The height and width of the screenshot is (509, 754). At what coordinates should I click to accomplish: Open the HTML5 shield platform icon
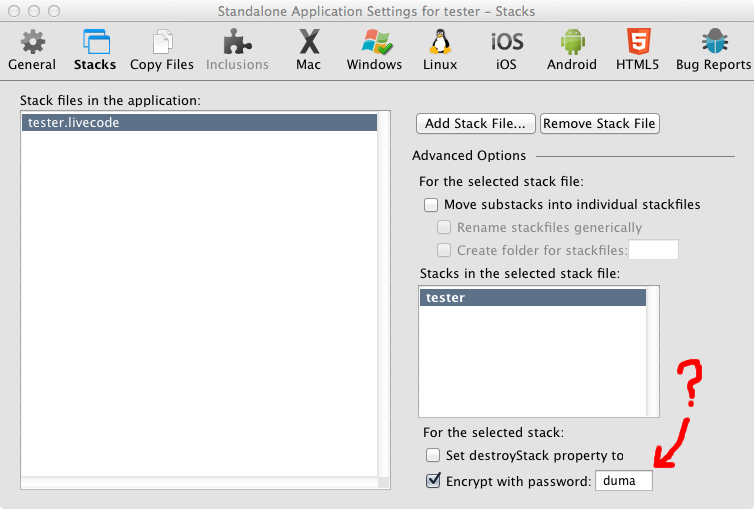tap(639, 42)
